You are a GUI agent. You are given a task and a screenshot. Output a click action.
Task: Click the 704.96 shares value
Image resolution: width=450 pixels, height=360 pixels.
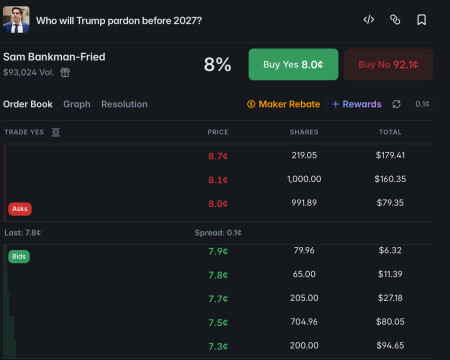(304, 322)
